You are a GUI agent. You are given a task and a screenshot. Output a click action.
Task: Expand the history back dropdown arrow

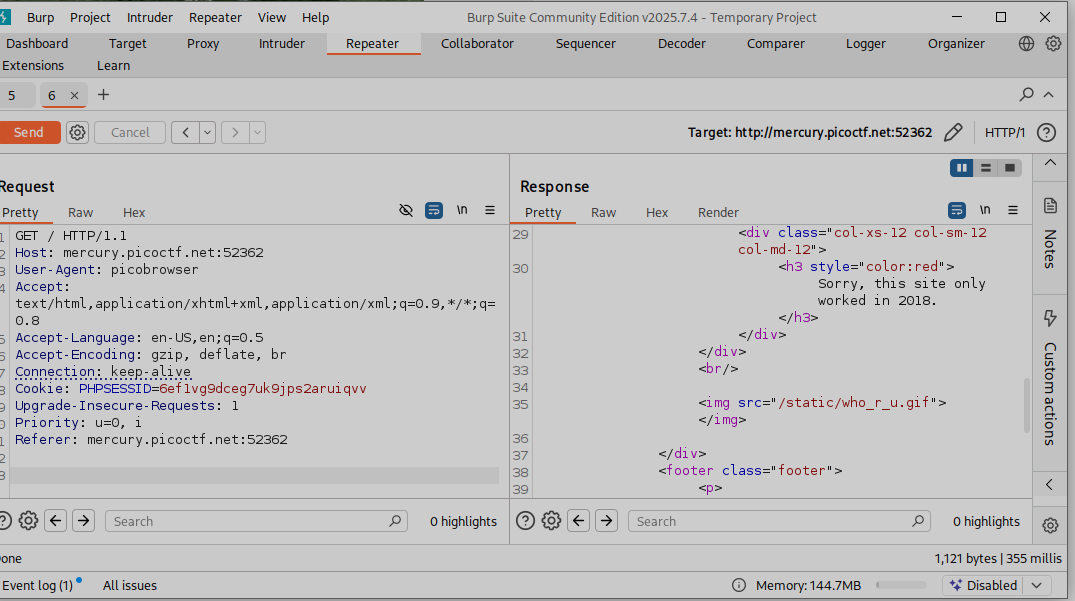207,132
